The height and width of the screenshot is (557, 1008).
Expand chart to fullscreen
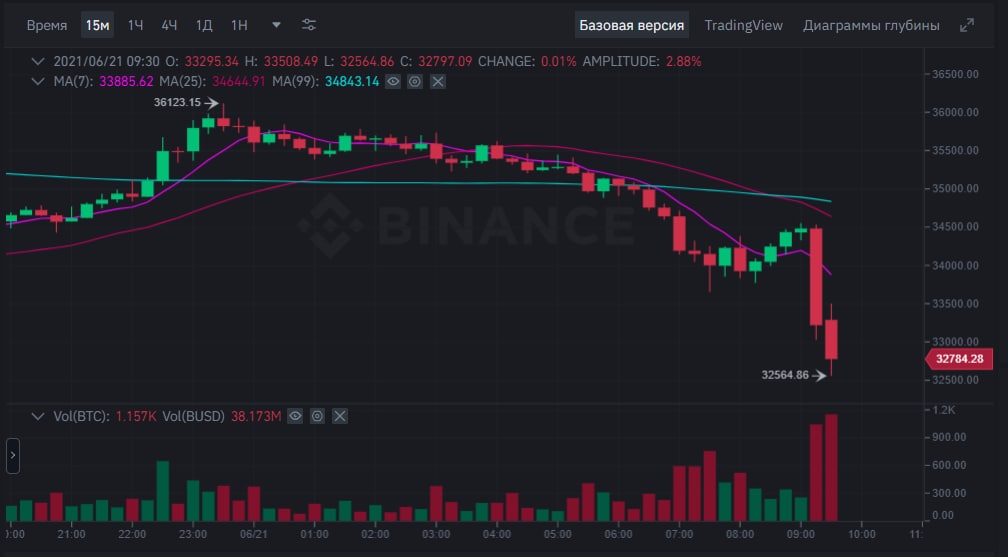click(966, 25)
